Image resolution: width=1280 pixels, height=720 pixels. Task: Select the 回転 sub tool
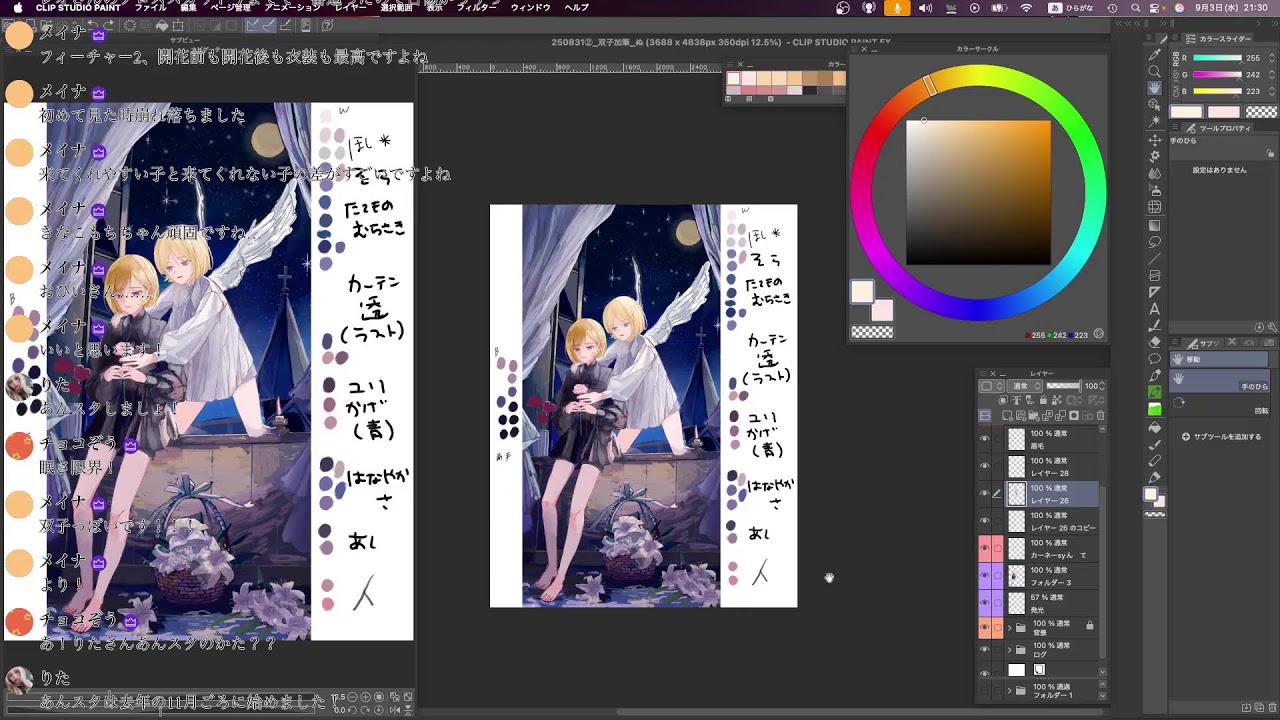point(1220,404)
